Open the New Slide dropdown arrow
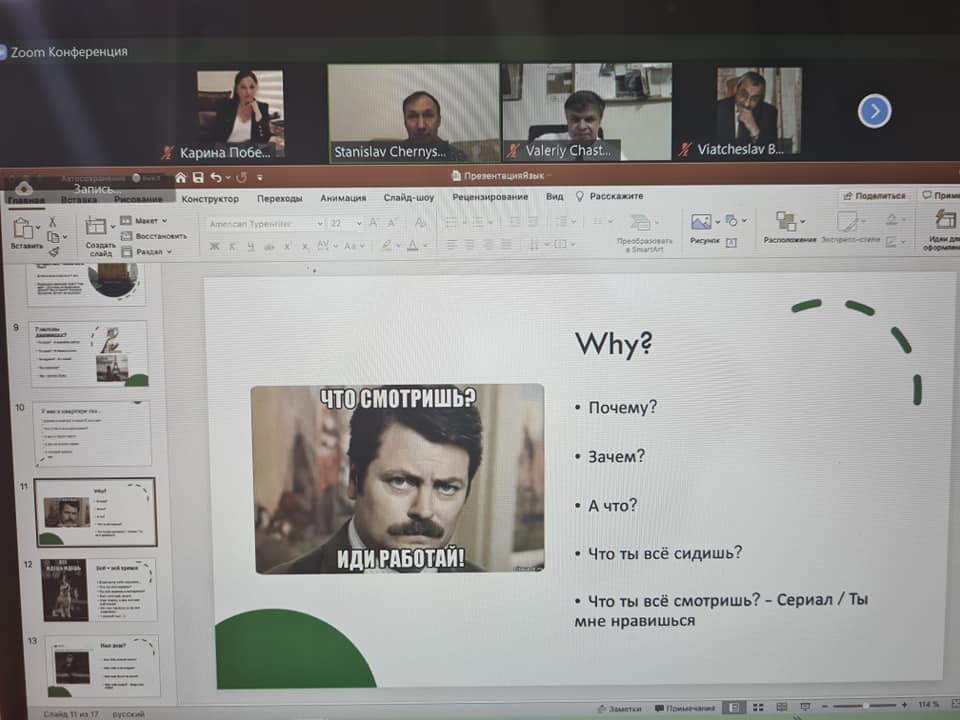Screen dimensions: 960x720 click(113, 227)
